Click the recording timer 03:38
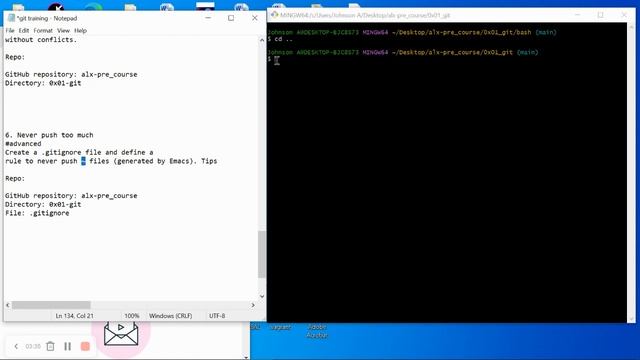This screenshot has height=360, width=640. 33,347
